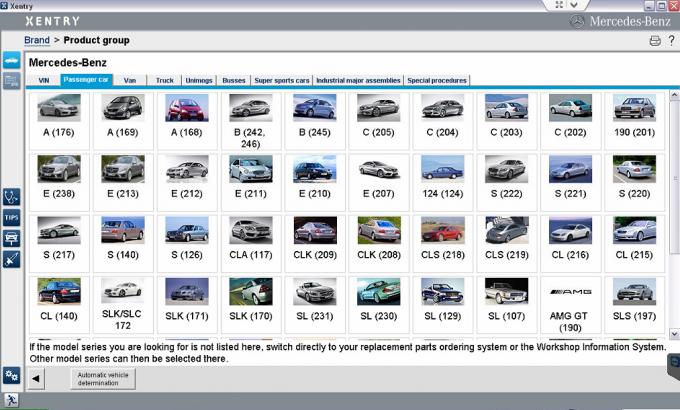Pick the SL (107) model series

coord(507,305)
